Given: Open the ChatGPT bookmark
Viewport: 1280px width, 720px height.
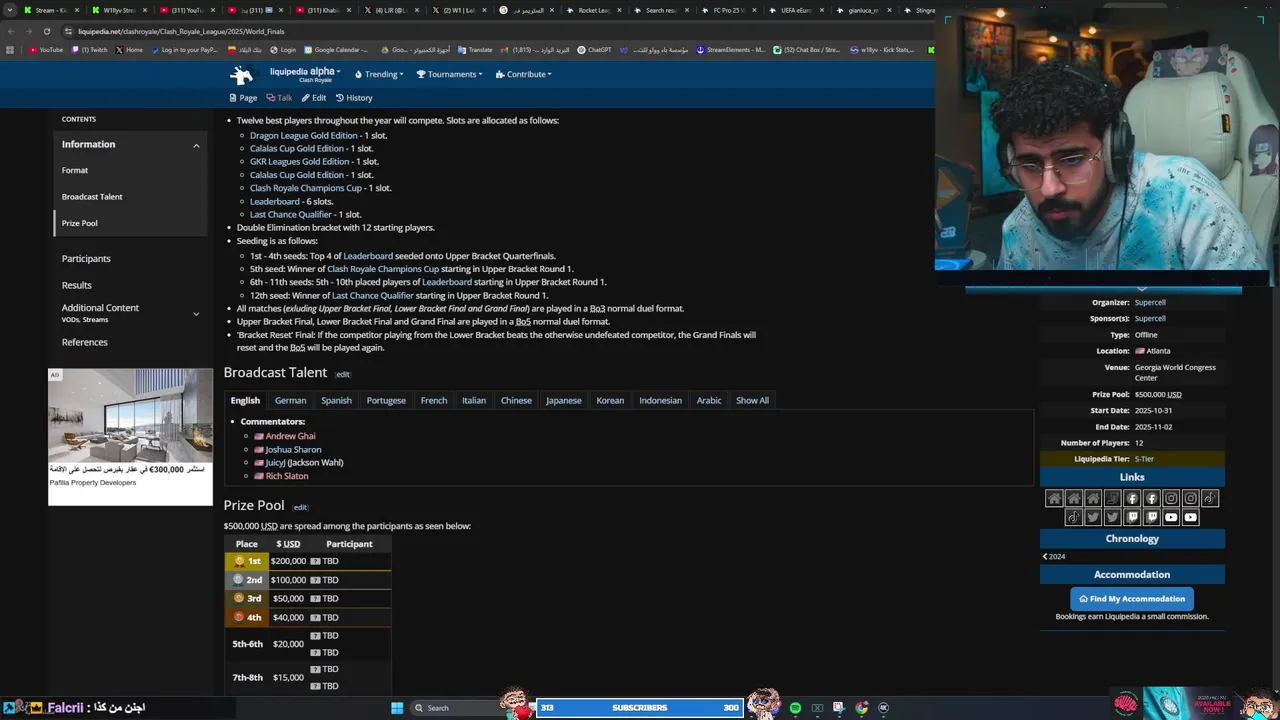Looking at the screenshot, I should point(594,49).
